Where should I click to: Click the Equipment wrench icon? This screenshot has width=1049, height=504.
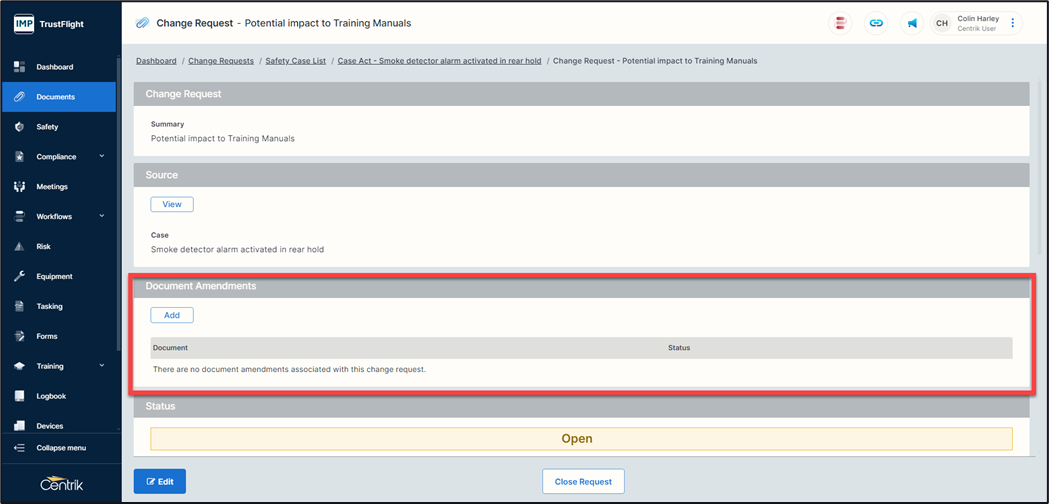(19, 276)
